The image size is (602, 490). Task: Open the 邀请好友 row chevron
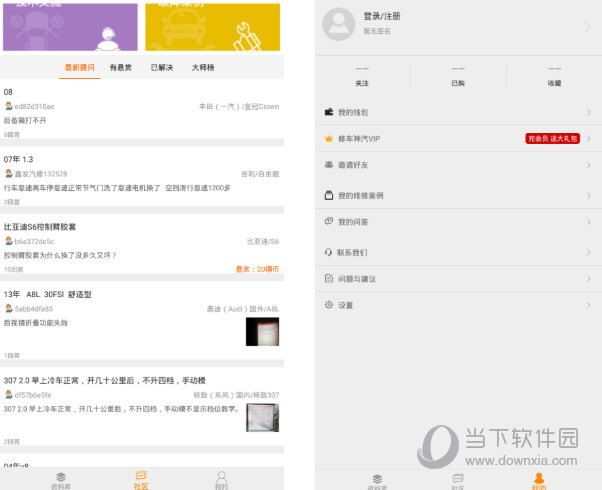tap(589, 165)
